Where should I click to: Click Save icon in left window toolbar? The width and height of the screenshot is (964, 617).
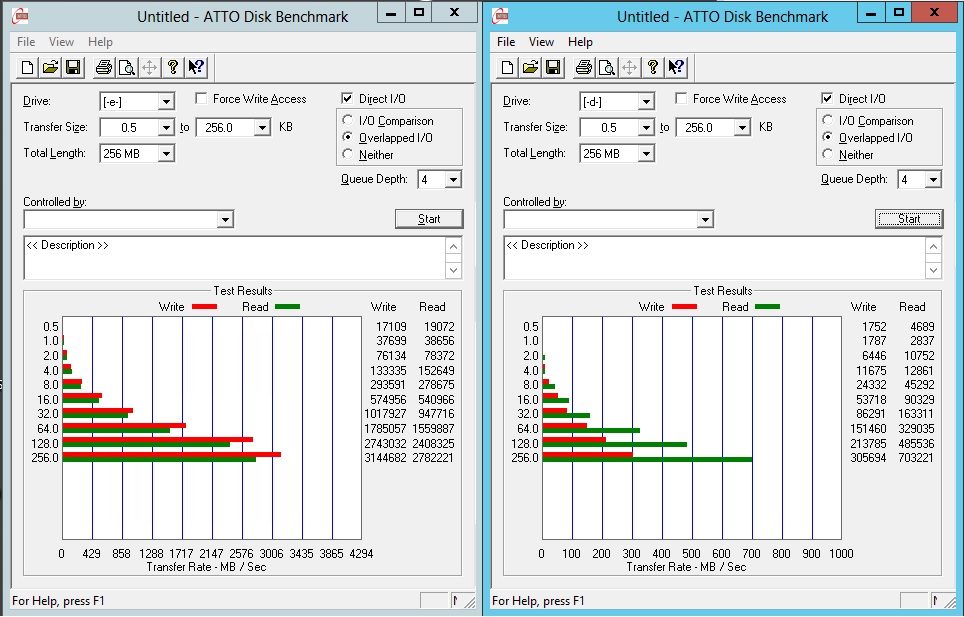(73, 67)
